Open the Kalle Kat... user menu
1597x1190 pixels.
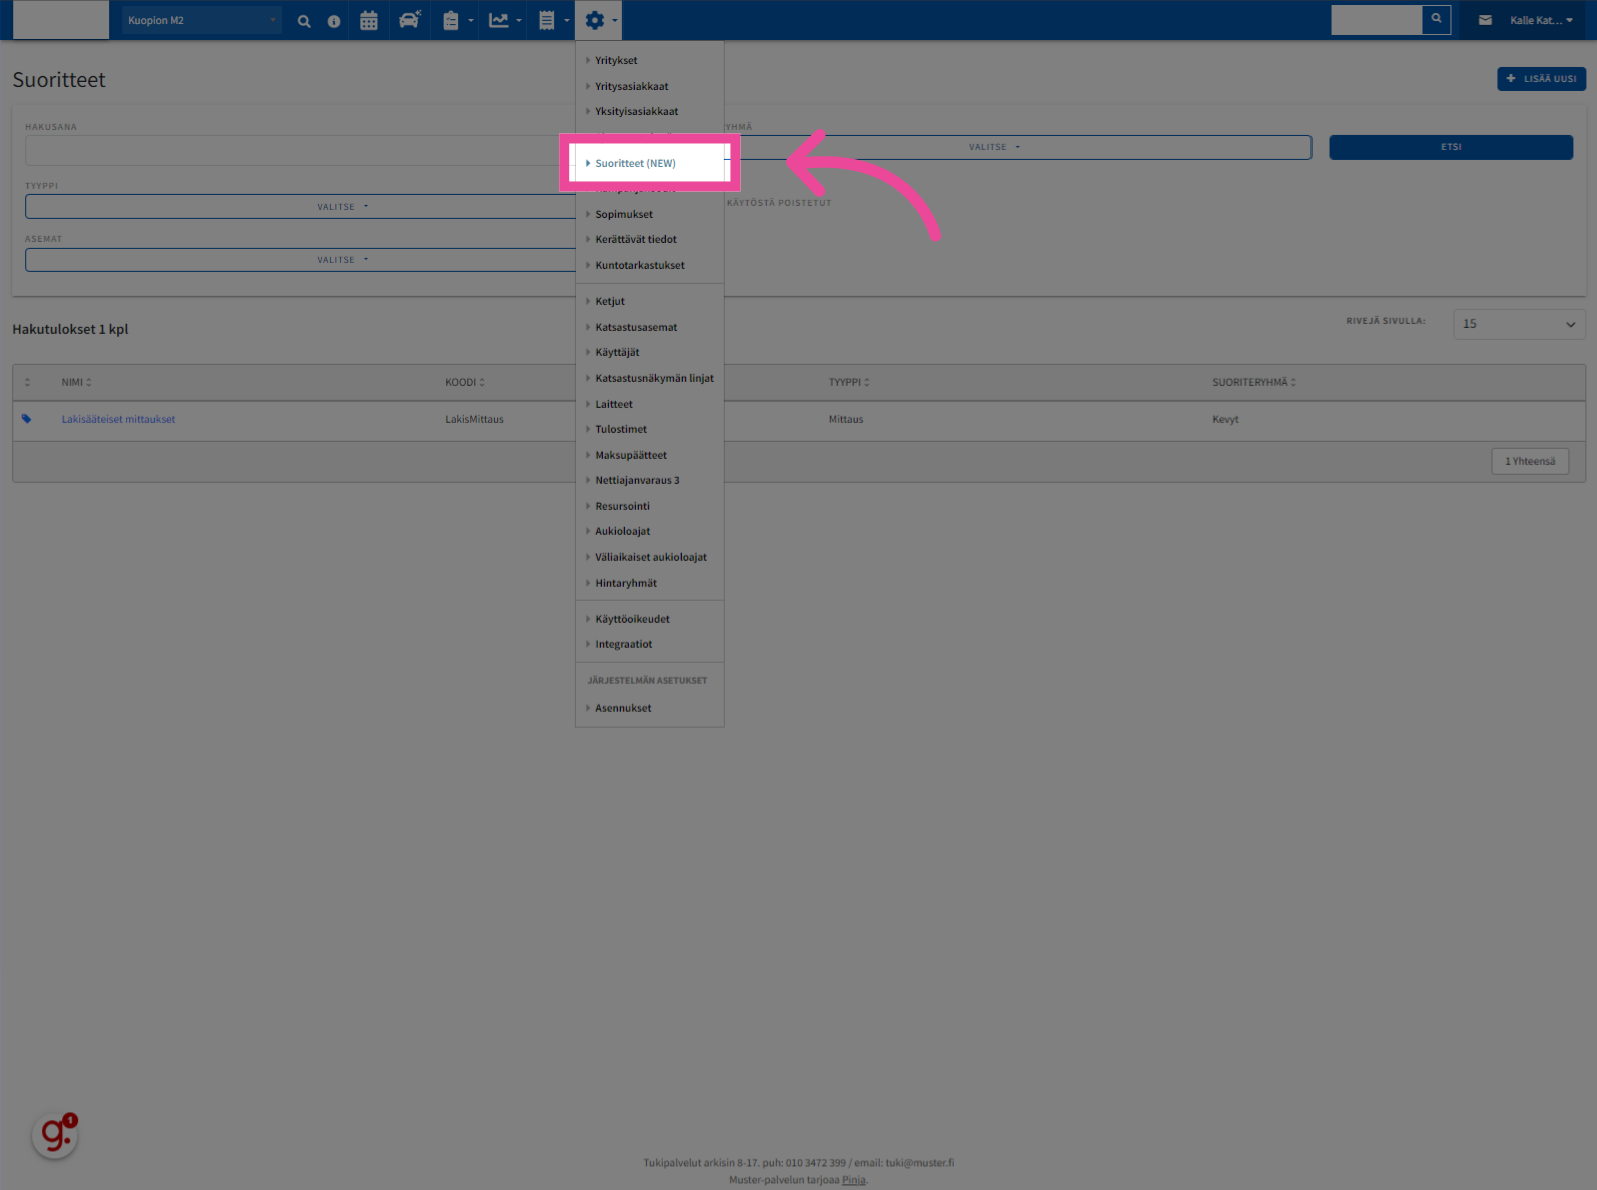(x=1541, y=20)
